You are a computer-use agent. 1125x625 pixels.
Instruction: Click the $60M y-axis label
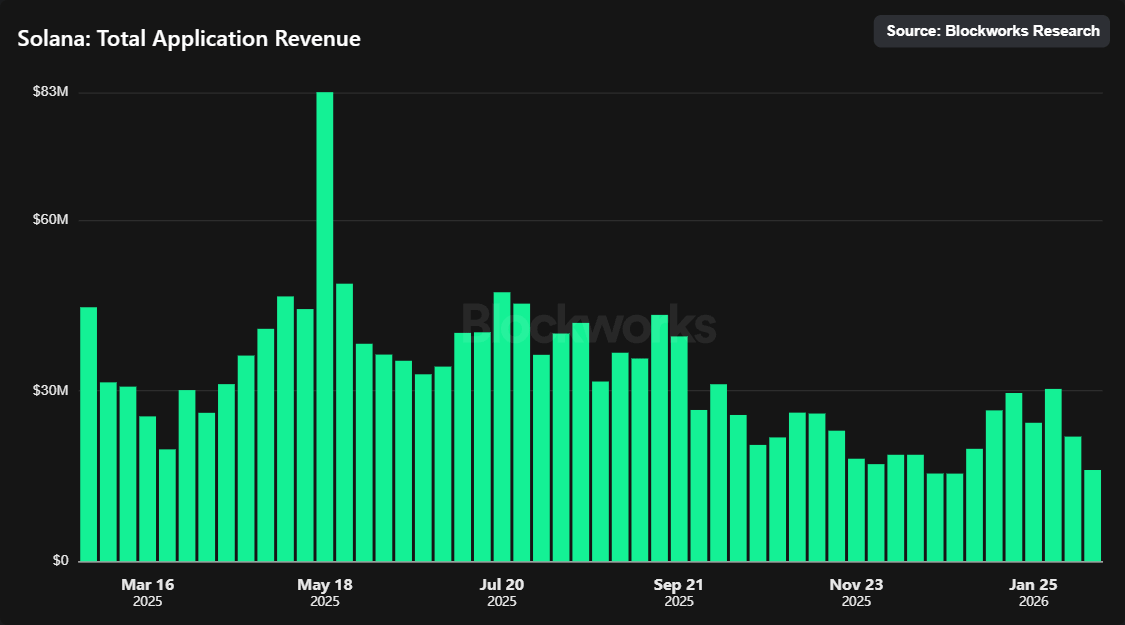click(50, 220)
